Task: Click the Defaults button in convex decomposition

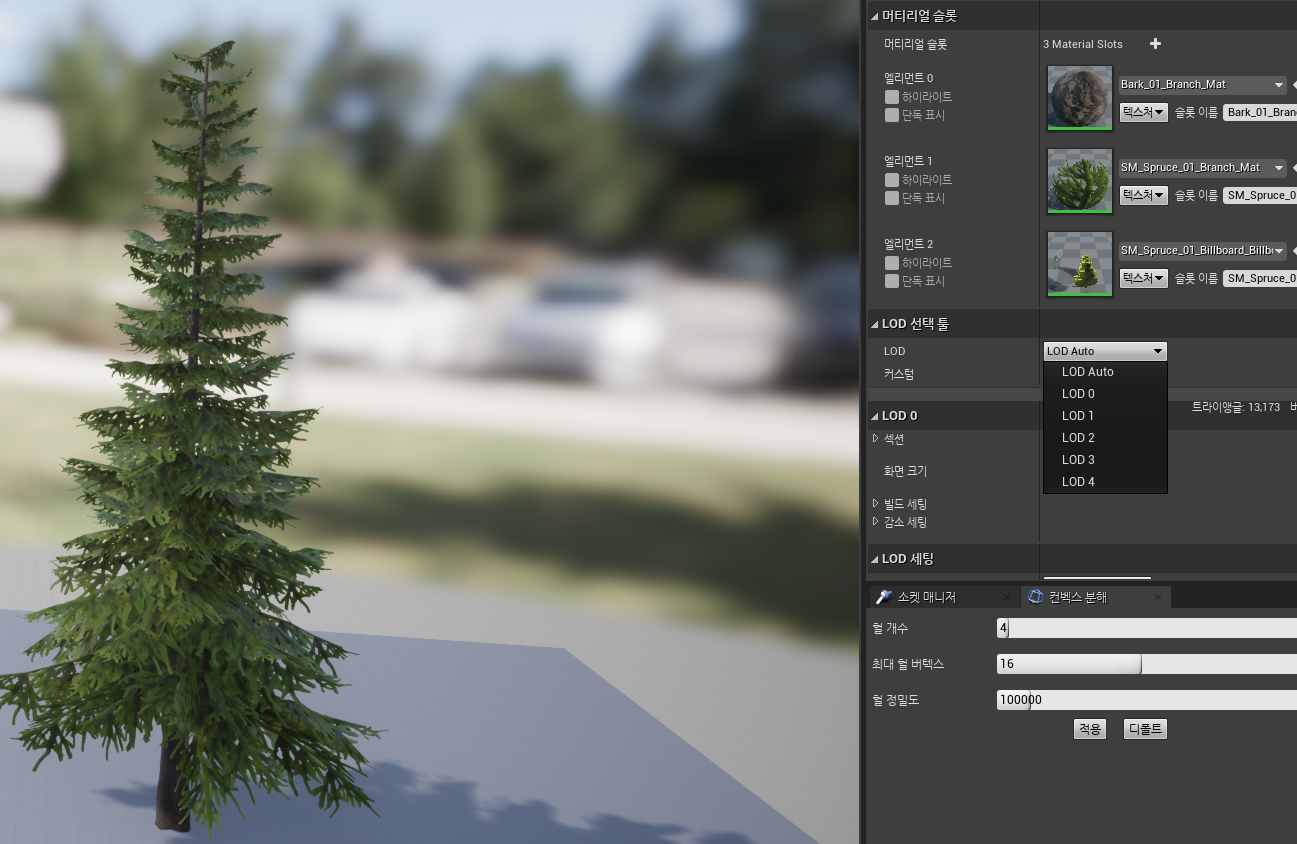Action: [1145, 729]
